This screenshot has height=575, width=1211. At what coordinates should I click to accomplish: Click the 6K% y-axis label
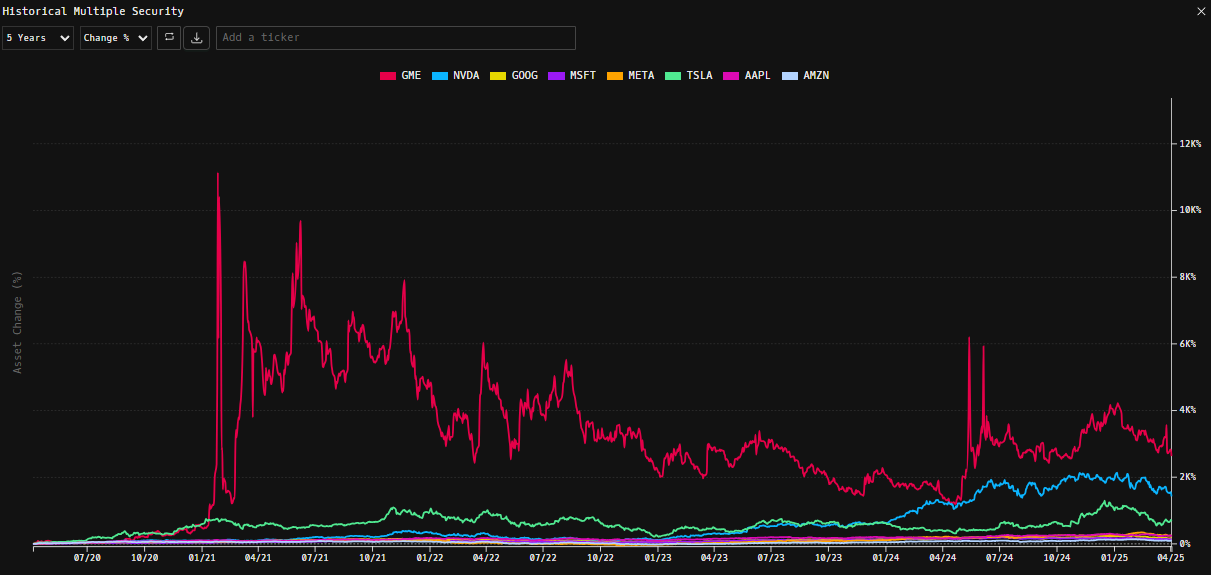tap(1188, 344)
